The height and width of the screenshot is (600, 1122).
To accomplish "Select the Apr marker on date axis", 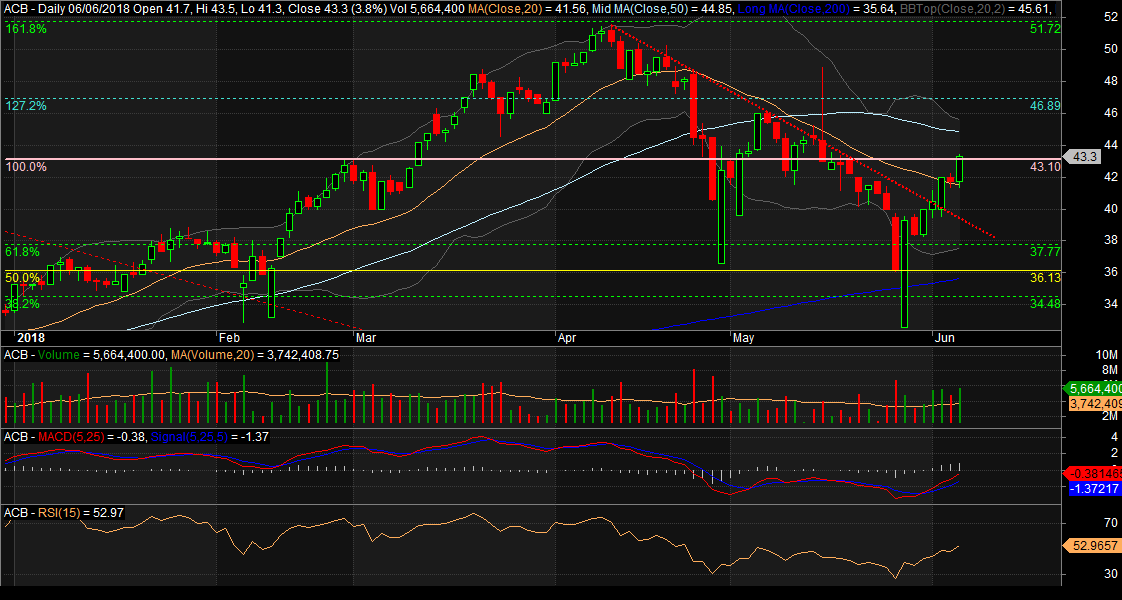I will click(567, 338).
